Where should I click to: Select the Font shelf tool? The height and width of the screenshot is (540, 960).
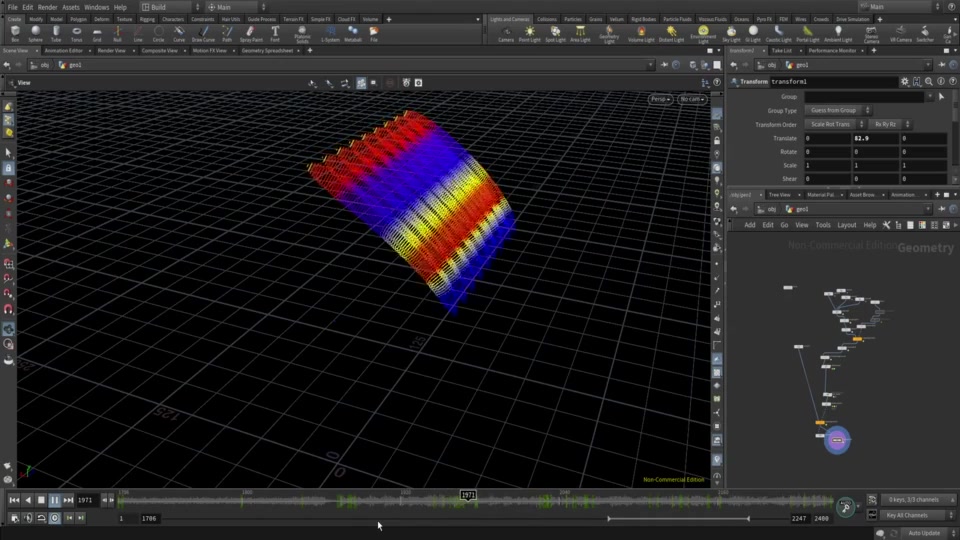(x=275, y=33)
